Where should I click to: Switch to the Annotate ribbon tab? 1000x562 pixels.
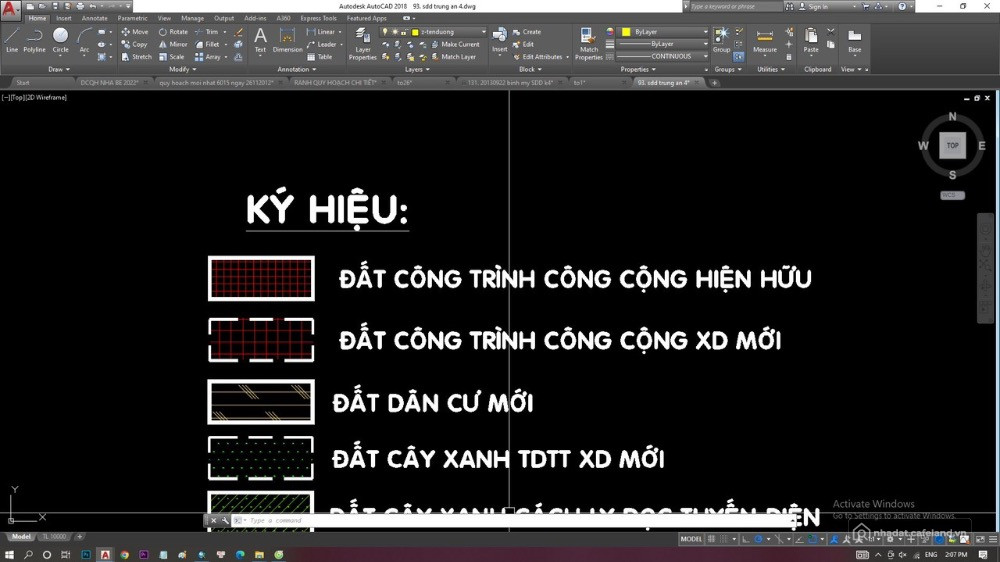click(x=94, y=18)
